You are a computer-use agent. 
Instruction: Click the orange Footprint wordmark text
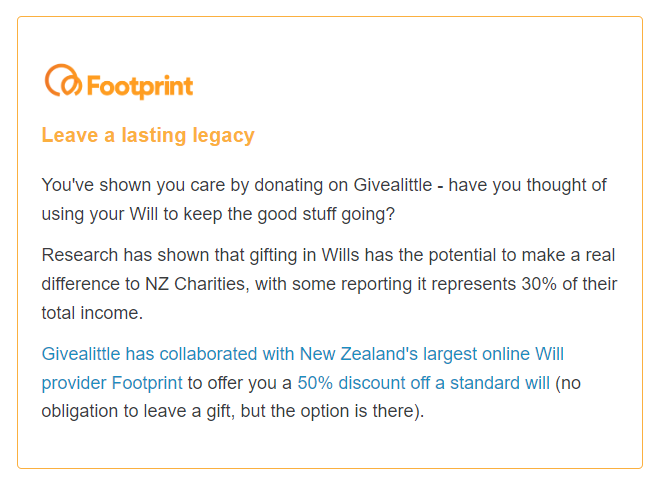coord(140,87)
